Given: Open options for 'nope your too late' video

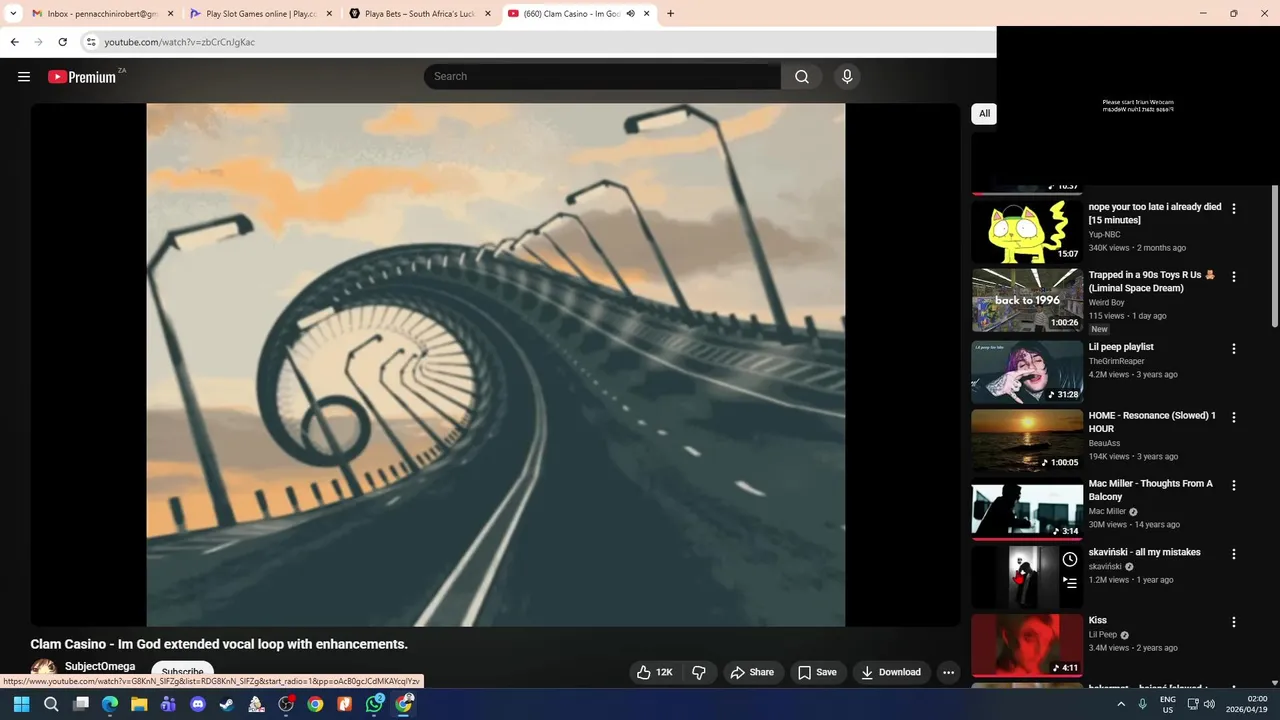Looking at the screenshot, I should (1233, 209).
